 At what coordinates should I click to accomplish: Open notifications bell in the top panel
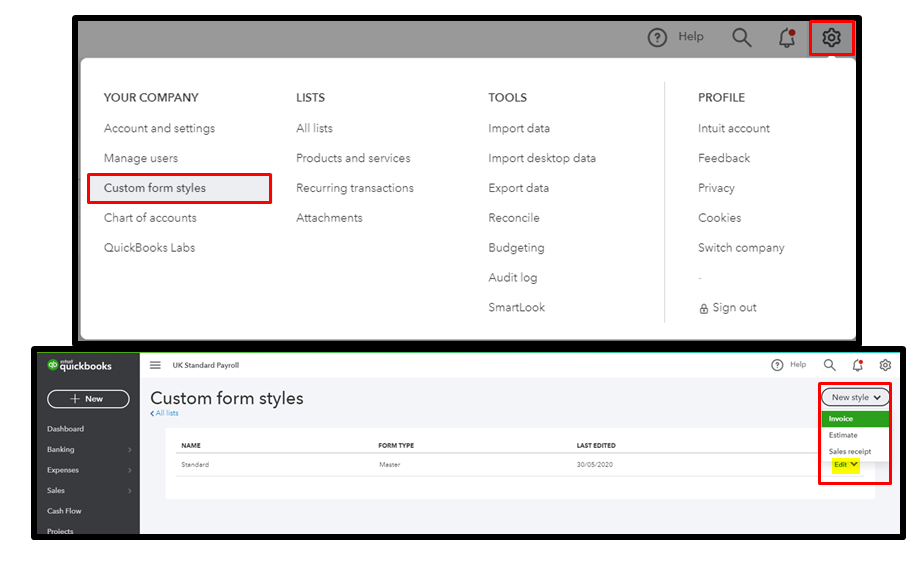[x=787, y=37]
